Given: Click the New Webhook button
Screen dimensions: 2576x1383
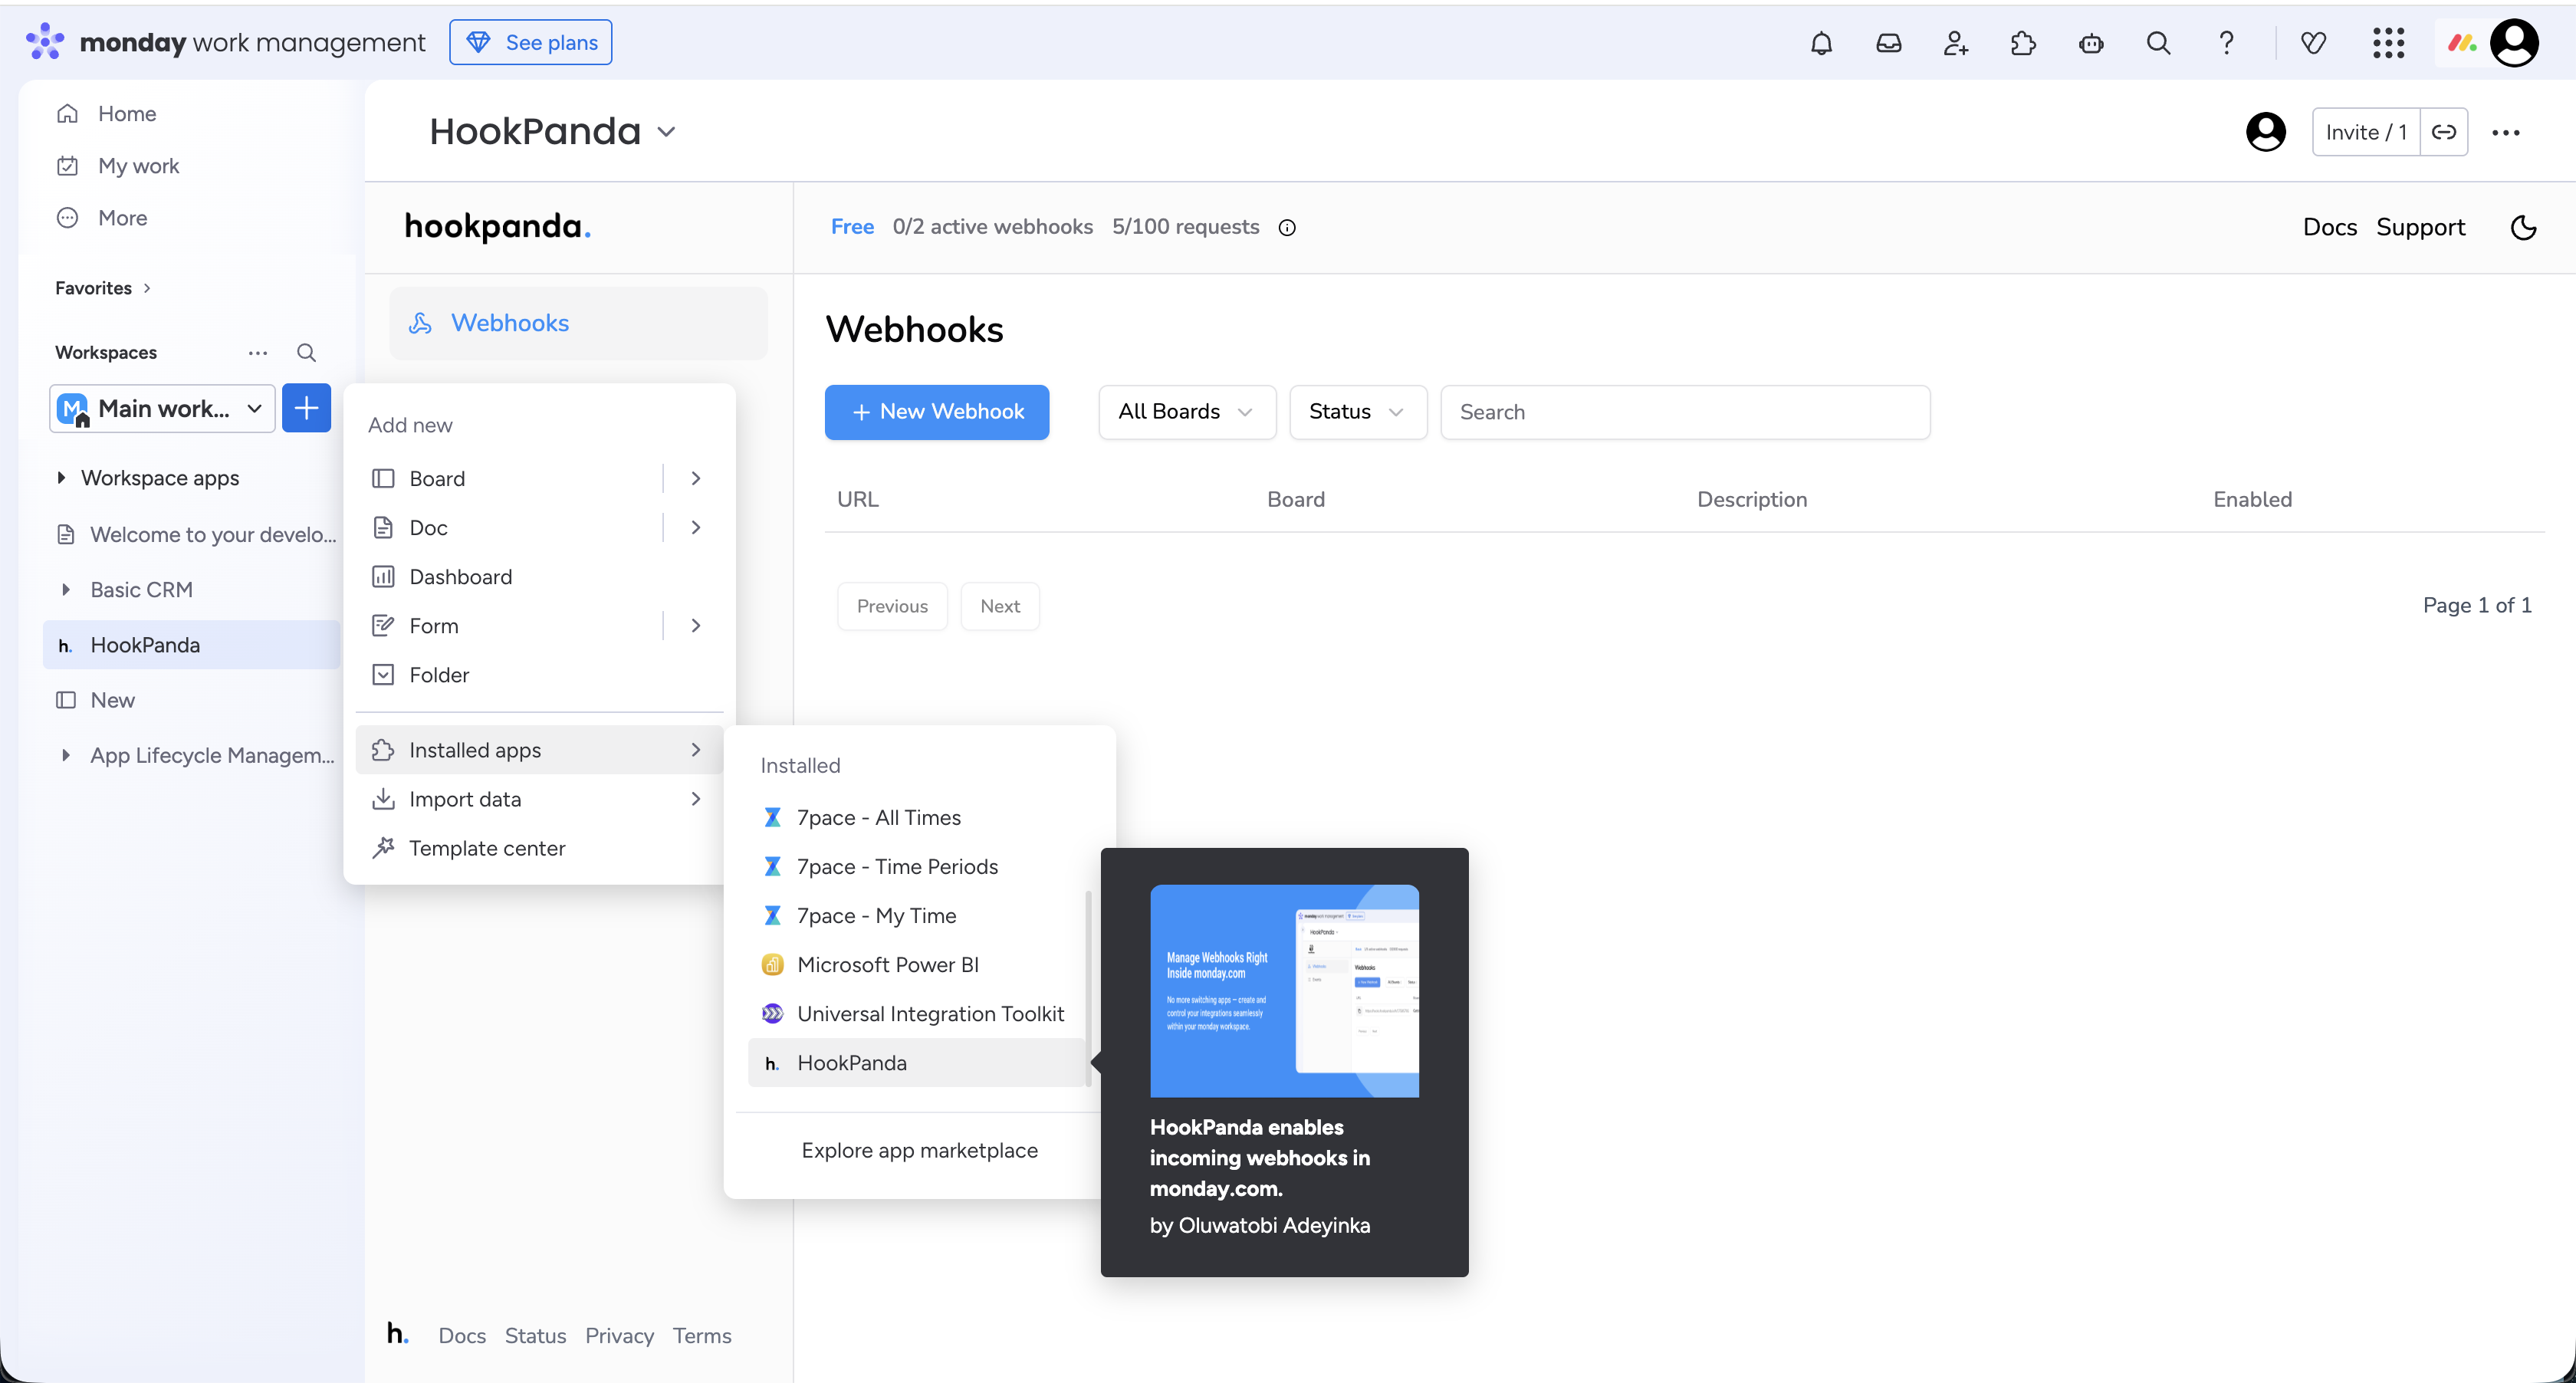Looking at the screenshot, I should 937,412.
